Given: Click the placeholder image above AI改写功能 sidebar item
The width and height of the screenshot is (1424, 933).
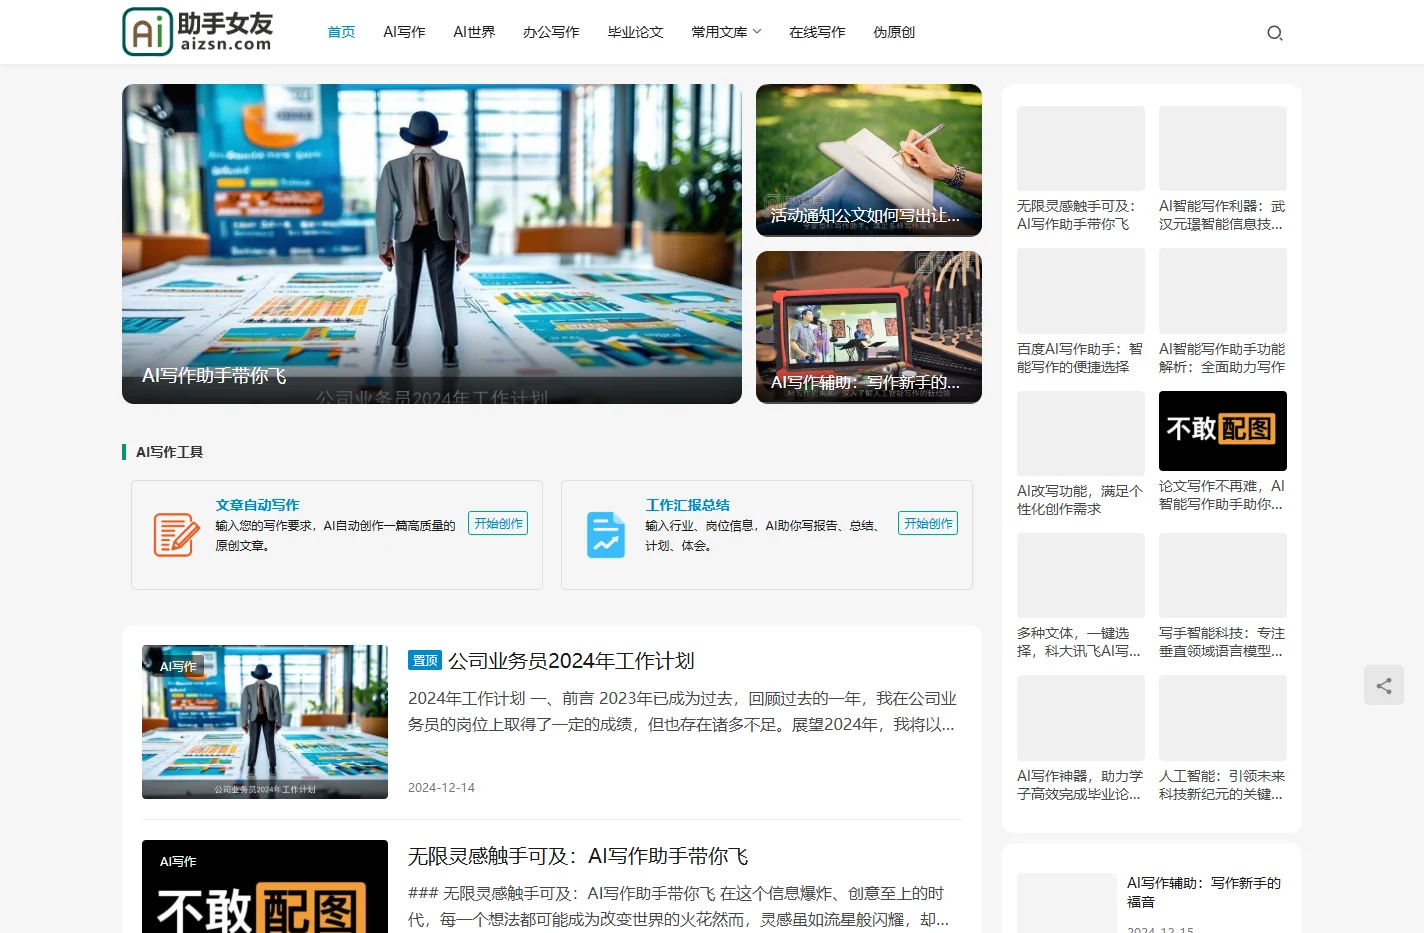Looking at the screenshot, I should (1081, 433).
